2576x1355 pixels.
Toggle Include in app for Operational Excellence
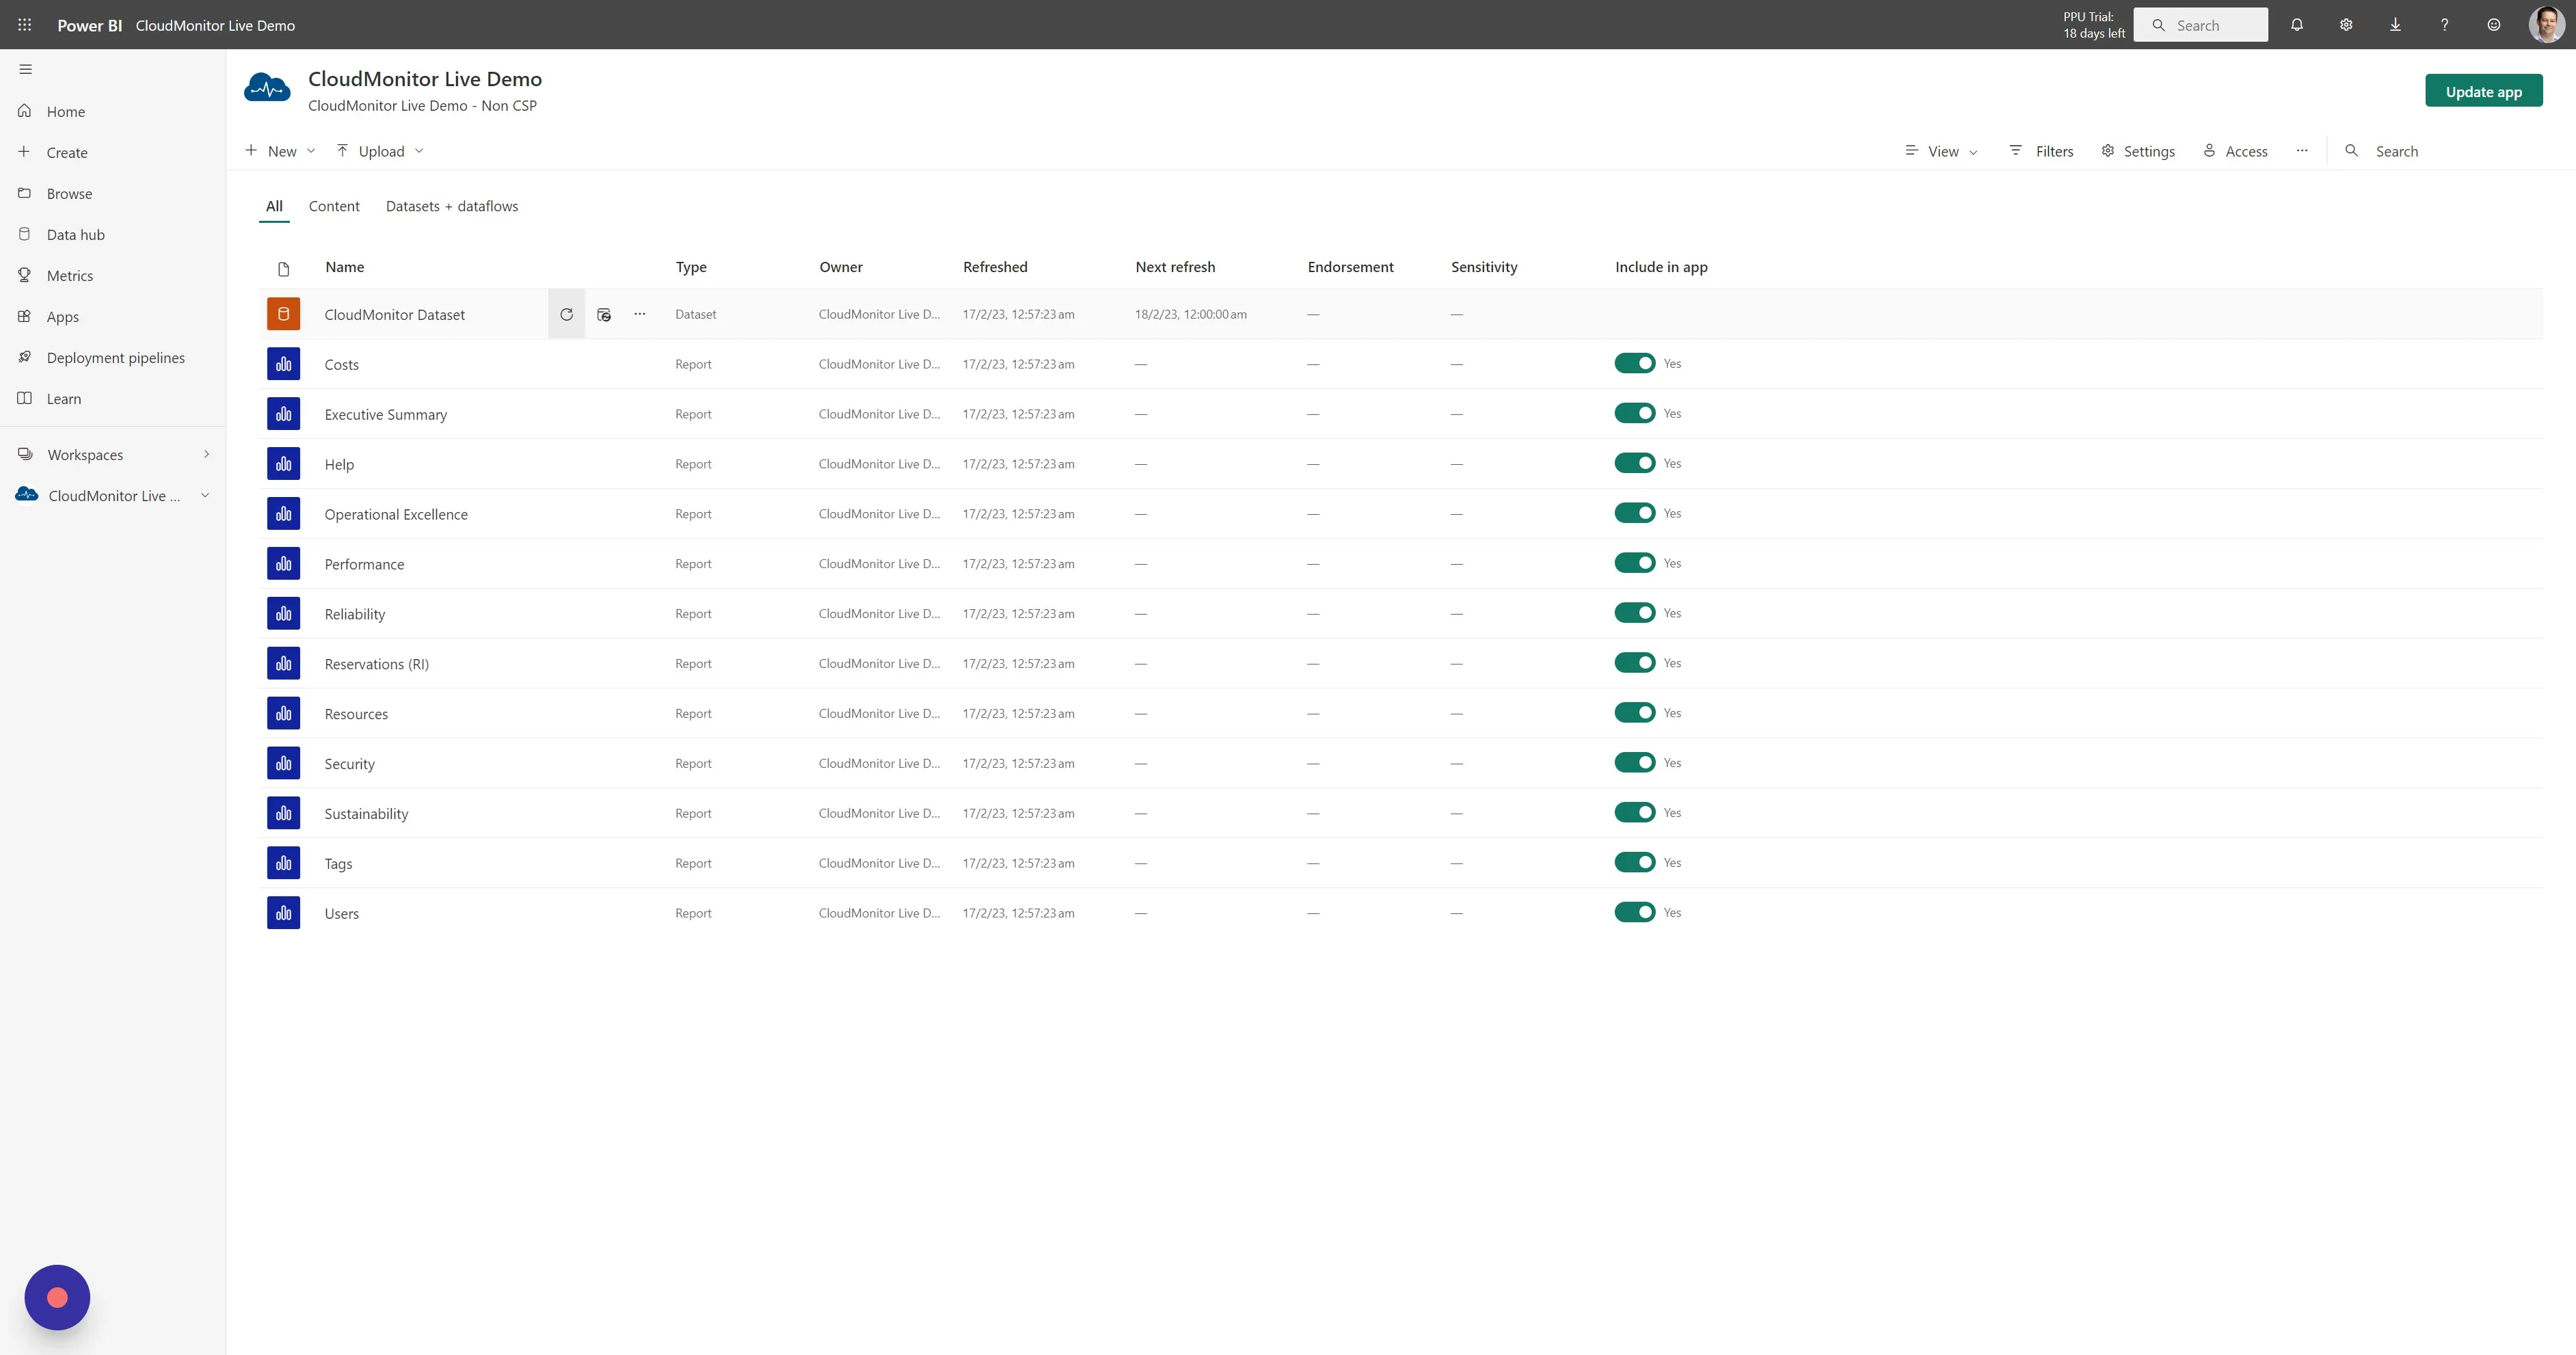point(1635,513)
